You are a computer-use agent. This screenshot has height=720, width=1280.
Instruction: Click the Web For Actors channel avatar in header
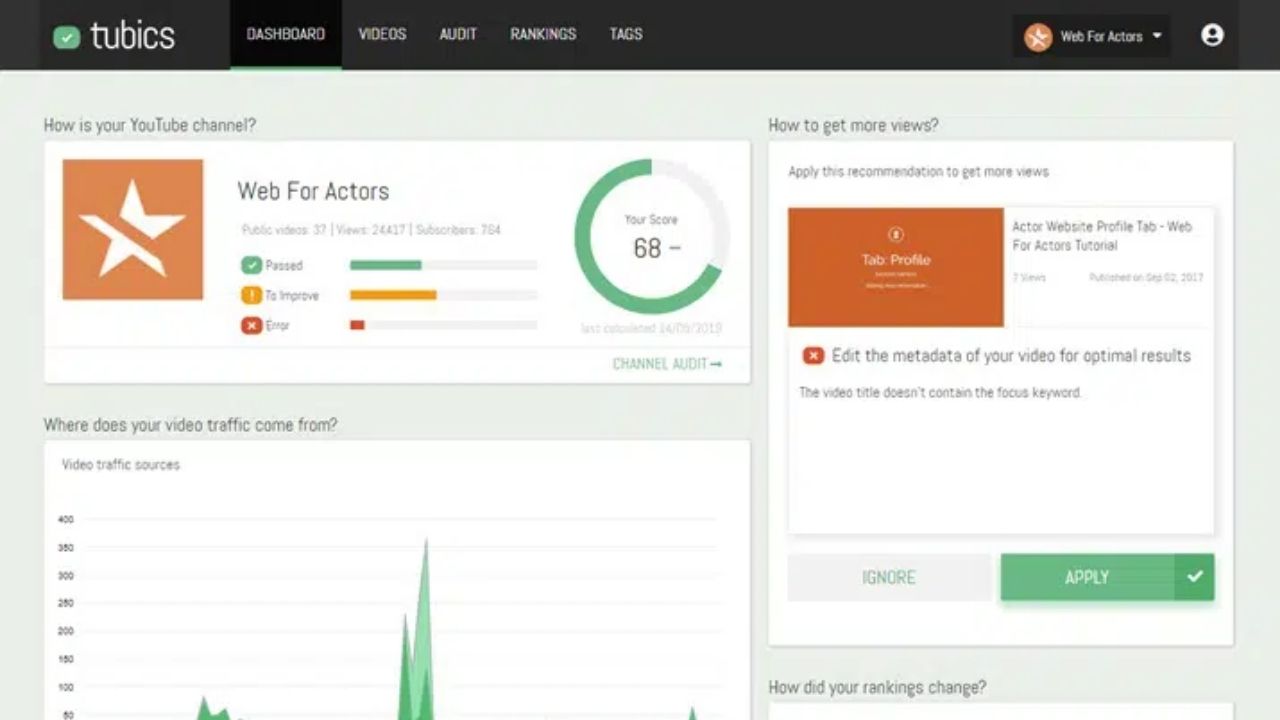coord(1038,37)
